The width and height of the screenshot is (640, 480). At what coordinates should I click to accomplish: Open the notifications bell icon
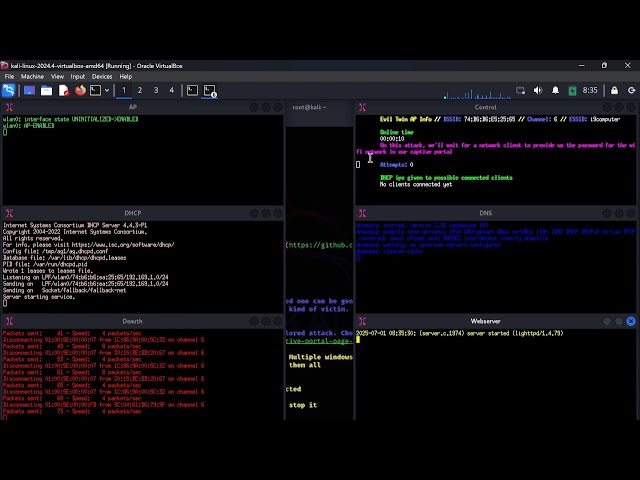pyautogui.click(x=556, y=90)
